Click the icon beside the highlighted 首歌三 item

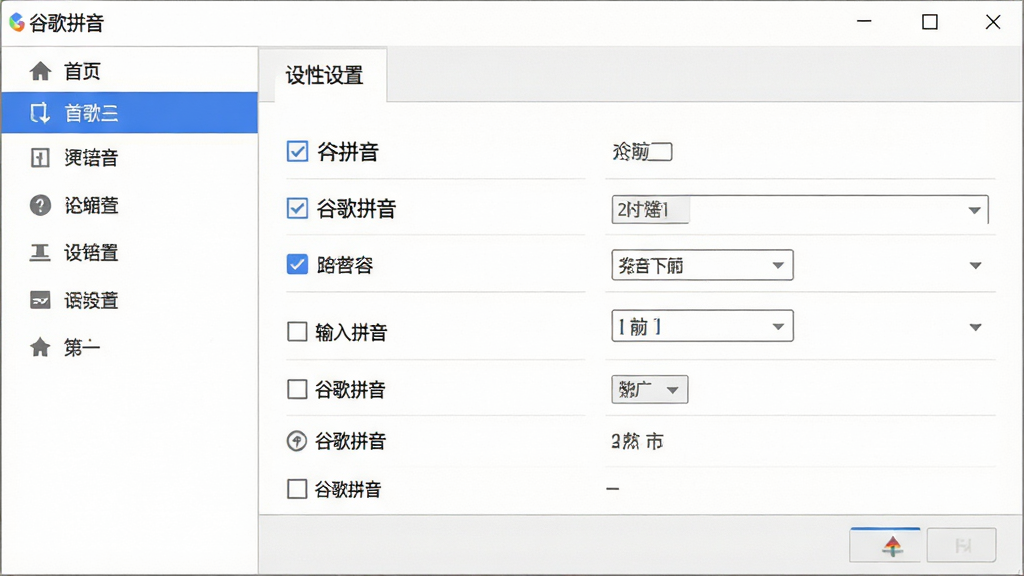click(40, 113)
